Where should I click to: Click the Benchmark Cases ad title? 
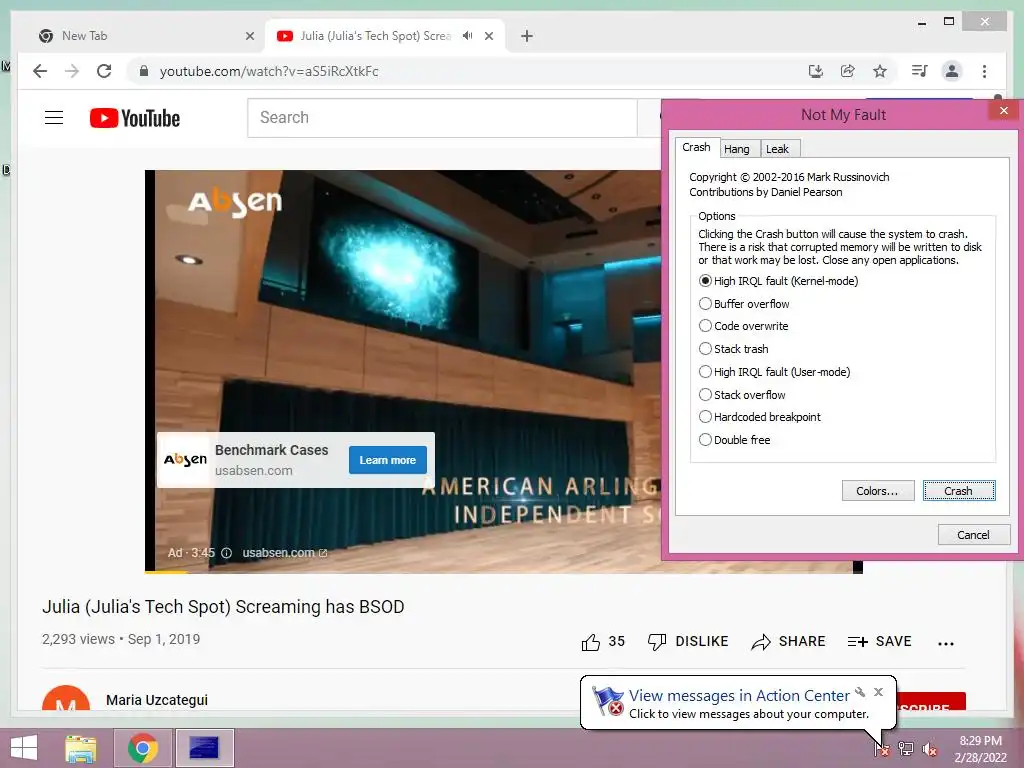coord(272,450)
